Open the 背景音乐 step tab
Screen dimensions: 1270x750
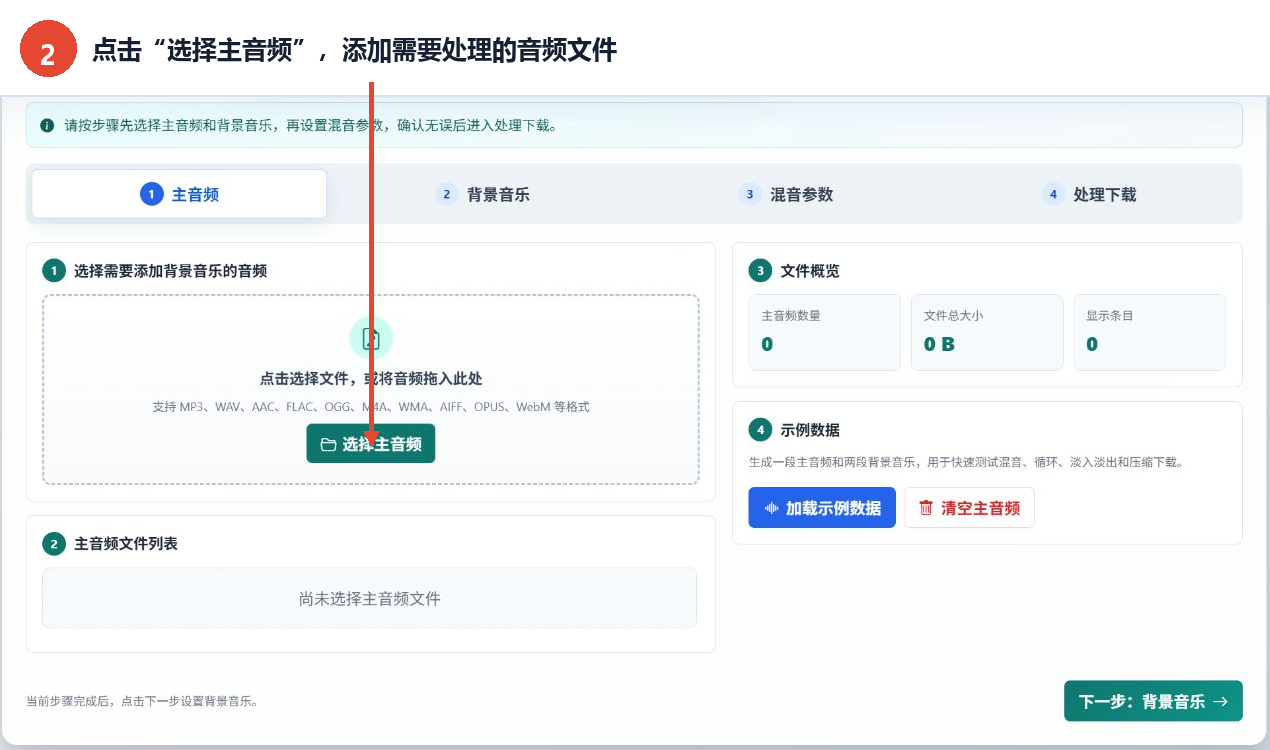click(482, 194)
